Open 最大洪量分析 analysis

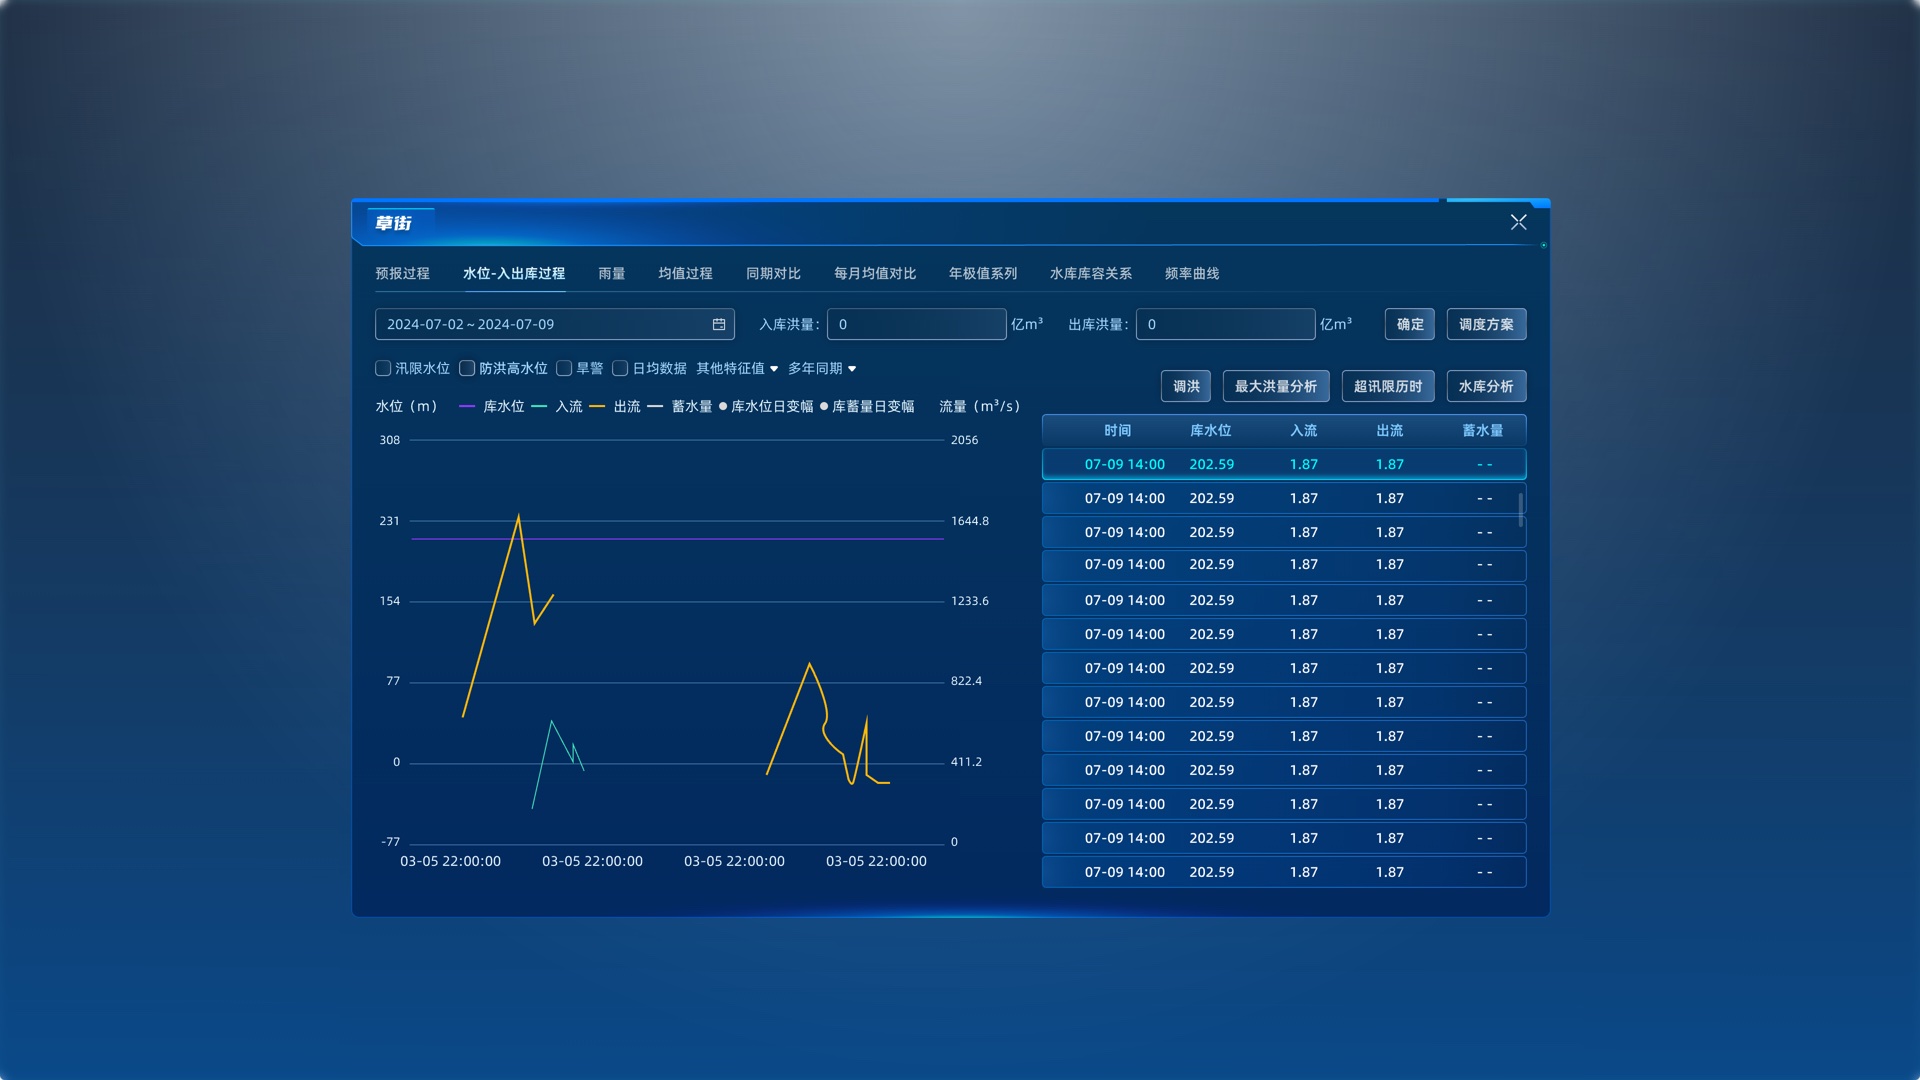[x=1276, y=386]
